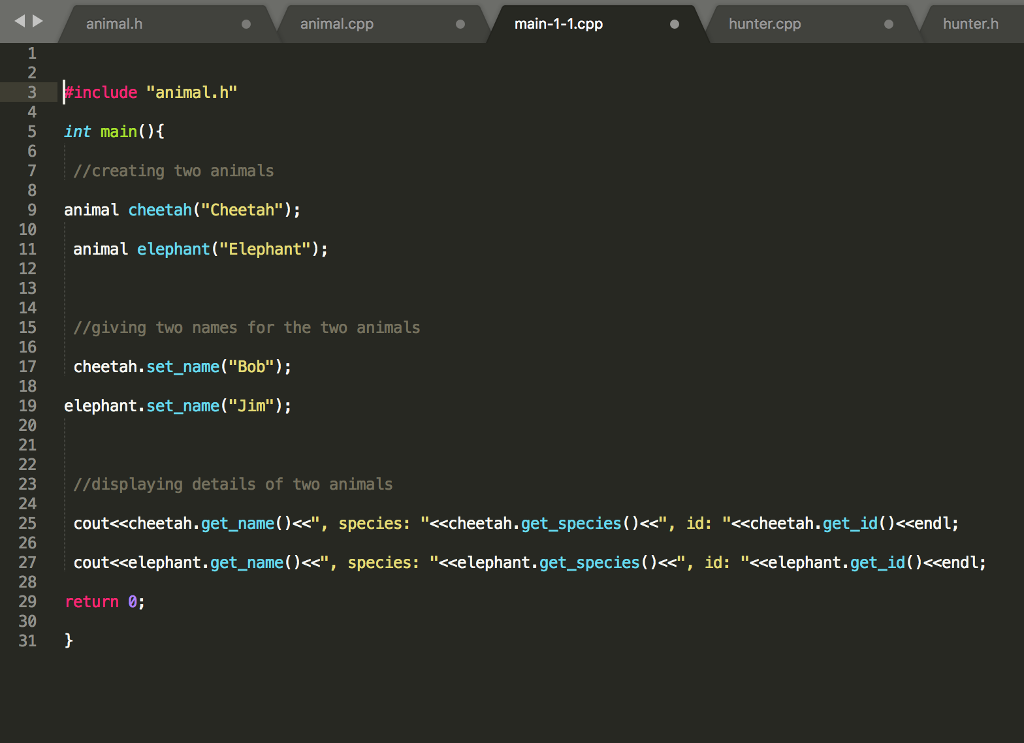Click the set_name call on the elephant line
Image resolution: width=1024 pixels, height=743 pixels.
click(183, 406)
